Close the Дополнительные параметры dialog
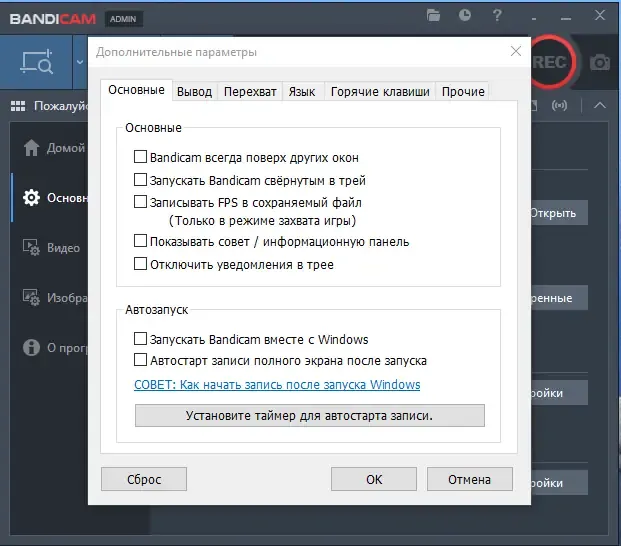 coord(516,51)
